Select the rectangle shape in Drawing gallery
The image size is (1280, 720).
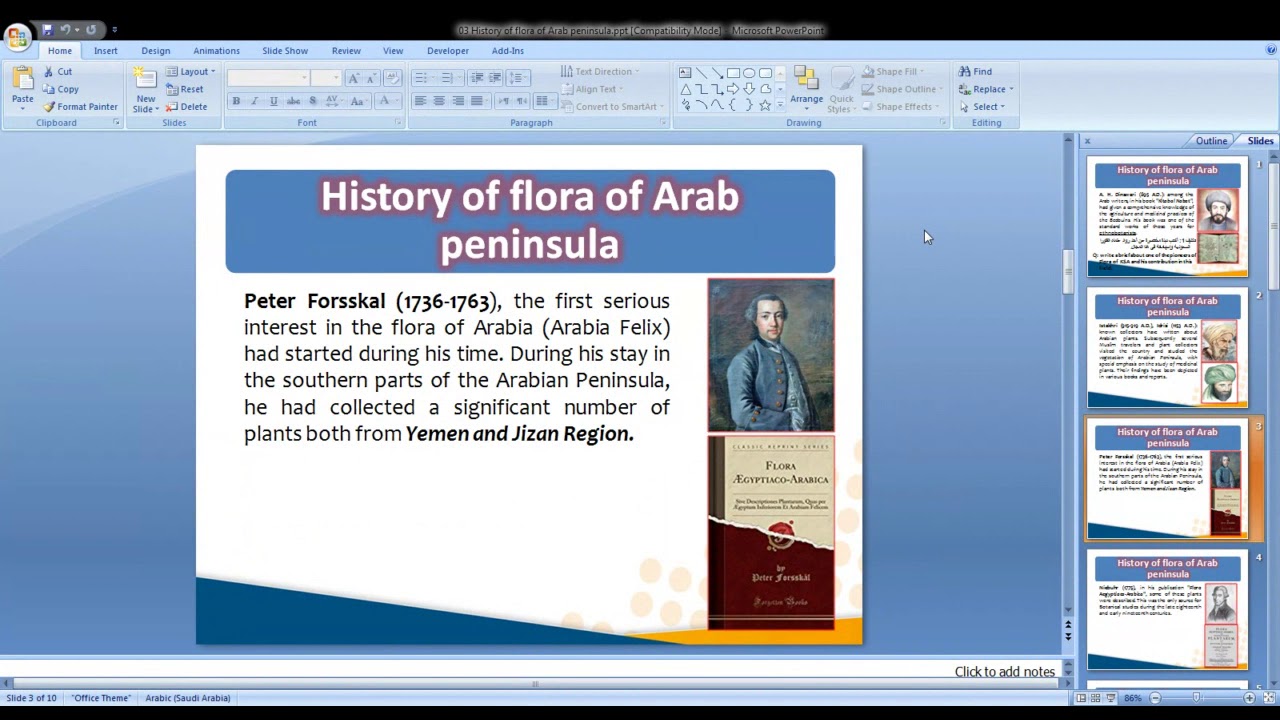click(733, 73)
